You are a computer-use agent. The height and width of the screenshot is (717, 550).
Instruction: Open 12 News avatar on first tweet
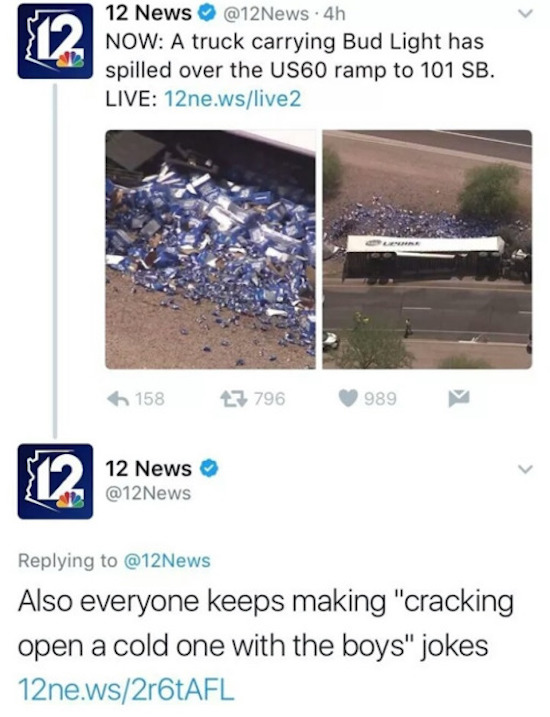point(55,41)
